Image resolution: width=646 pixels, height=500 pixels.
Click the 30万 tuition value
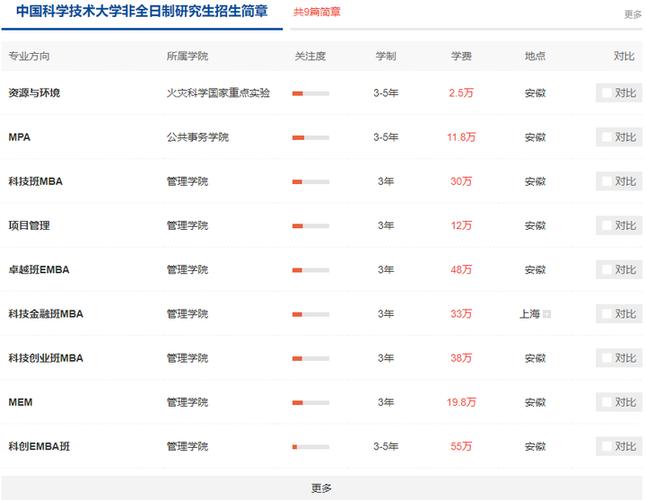pos(461,181)
